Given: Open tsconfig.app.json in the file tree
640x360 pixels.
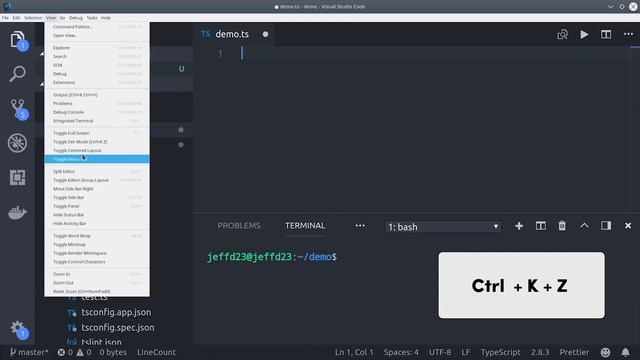Looking at the screenshot, I should 116,312.
